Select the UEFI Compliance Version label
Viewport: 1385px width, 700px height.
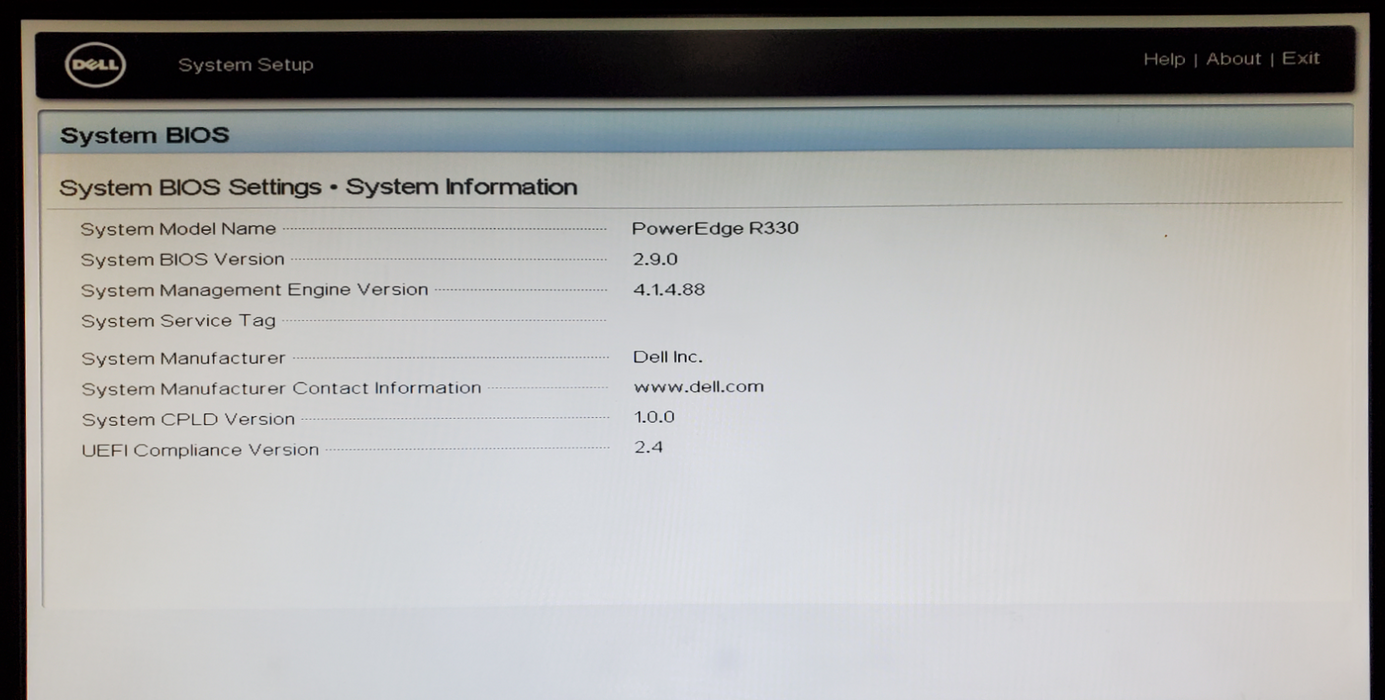point(200,450)
